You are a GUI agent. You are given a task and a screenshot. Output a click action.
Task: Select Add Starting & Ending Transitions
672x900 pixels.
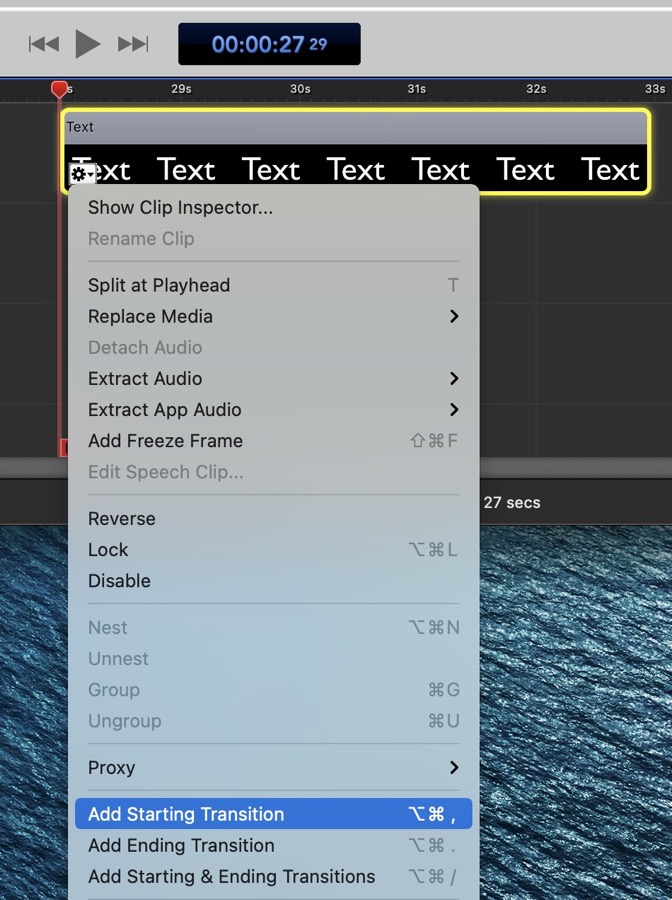[231, 877]
